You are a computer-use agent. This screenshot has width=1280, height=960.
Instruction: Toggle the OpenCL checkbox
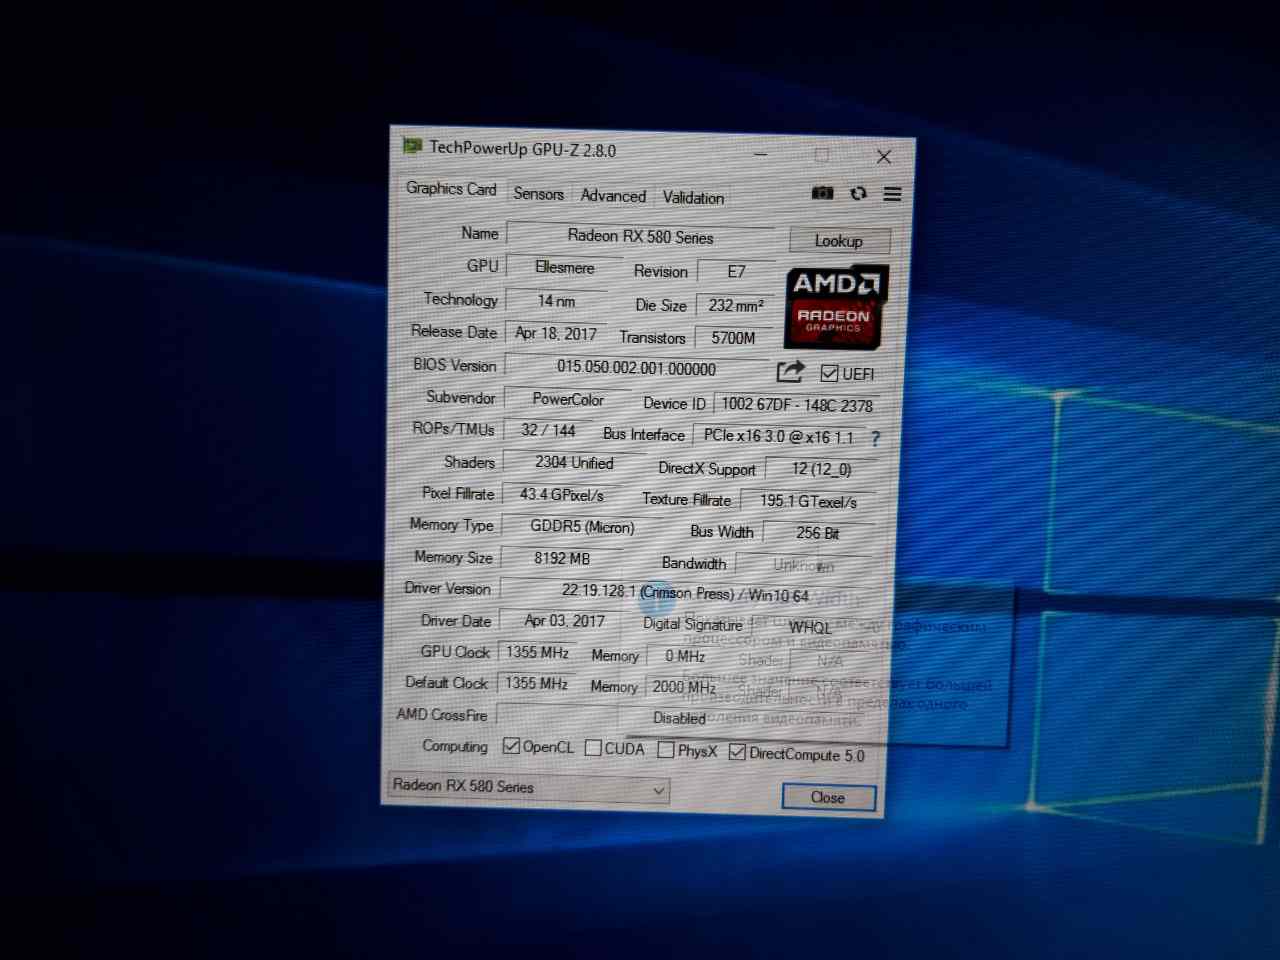click(512, 746)
